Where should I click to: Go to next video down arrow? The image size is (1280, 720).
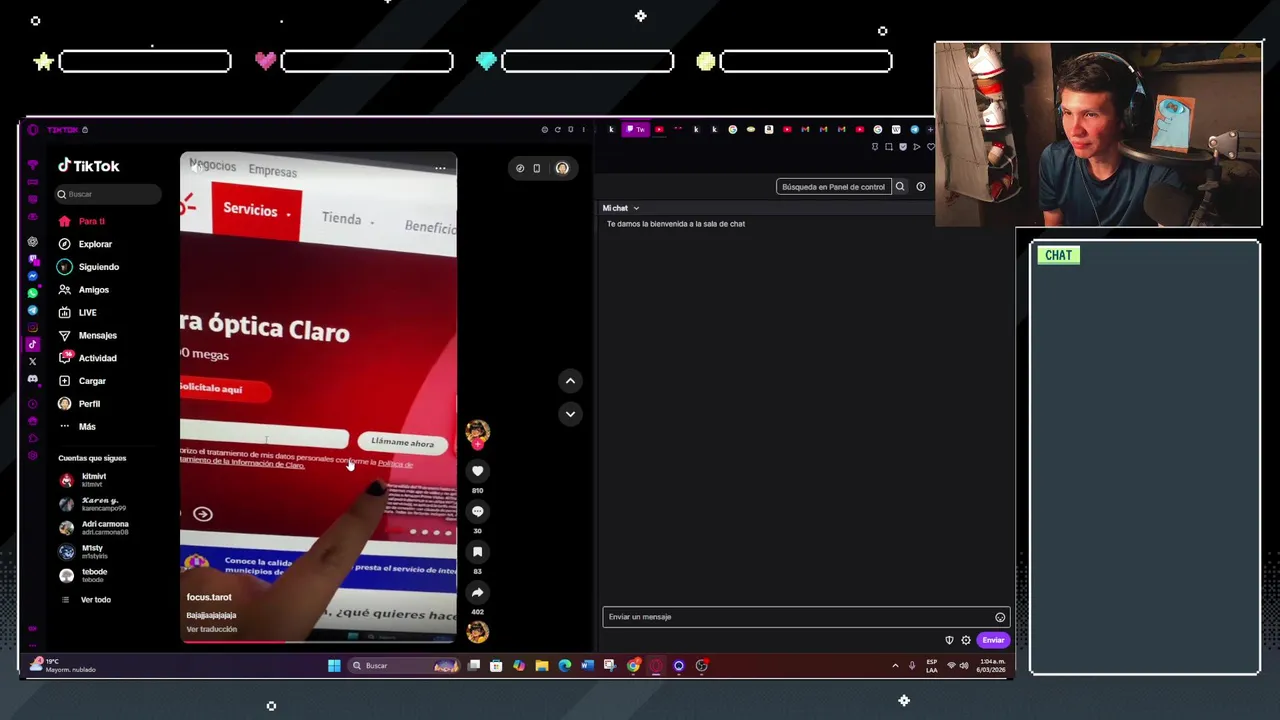[x=570, y=414]
